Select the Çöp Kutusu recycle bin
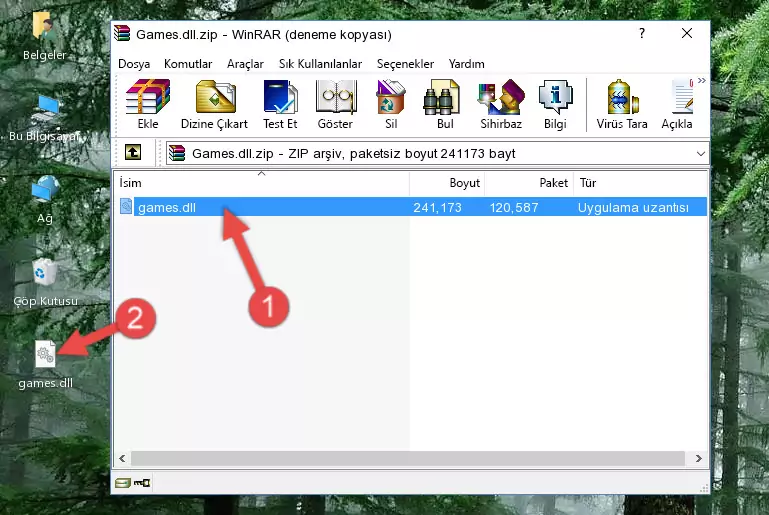The width and height of the screenshot is (769, 515). coord(45,282)
